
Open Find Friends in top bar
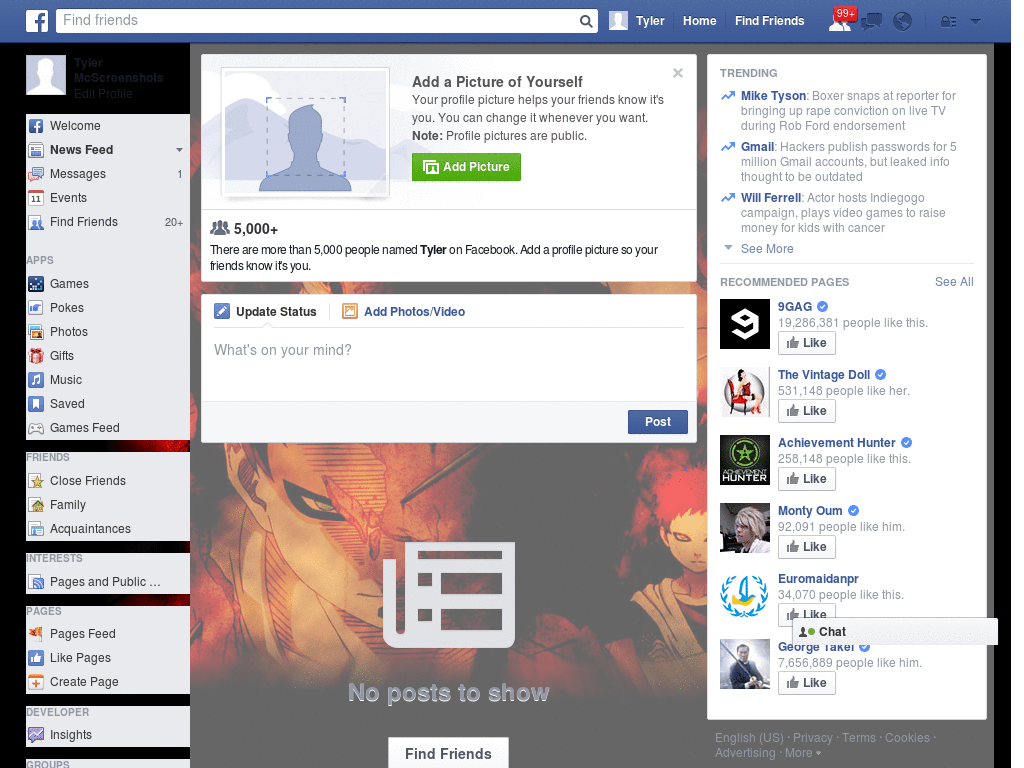[x=769, y=21]
